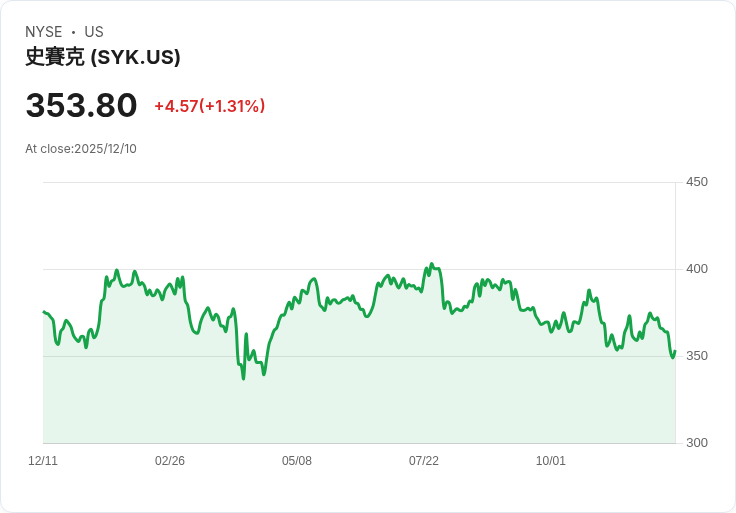This screenshot has width=736, height=513.
Task: Click the At close 2025/12/10 timestamp
Action: pyautogui.click(x=81, y=149)
